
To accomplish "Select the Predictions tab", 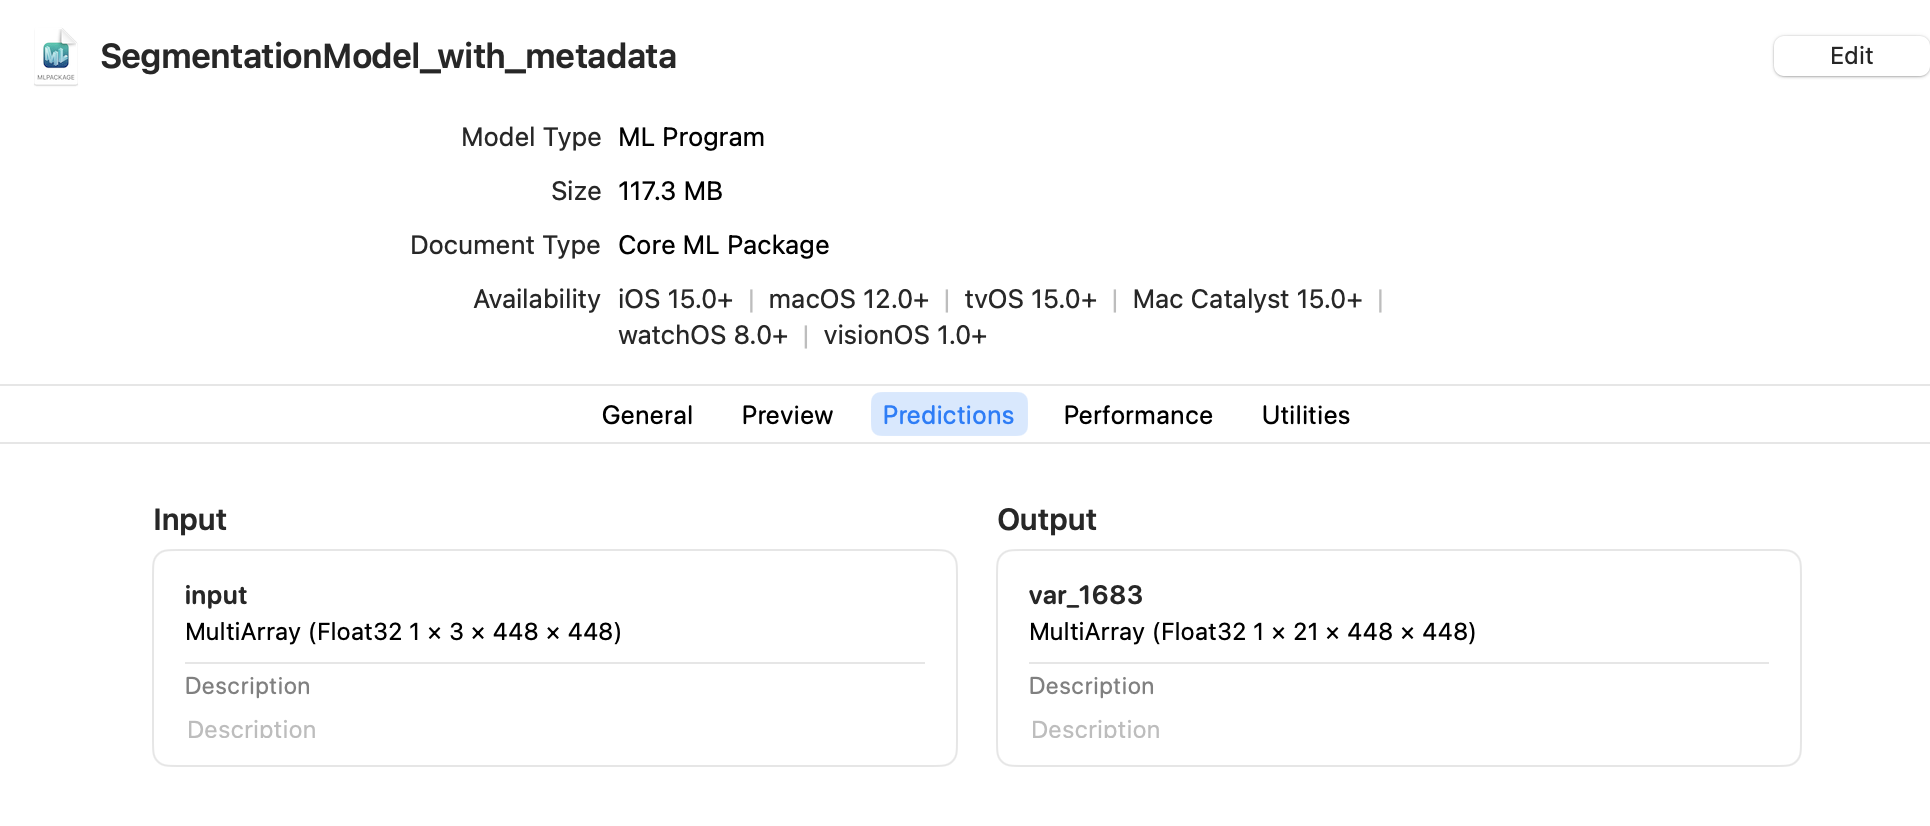I will pos(949,415).
